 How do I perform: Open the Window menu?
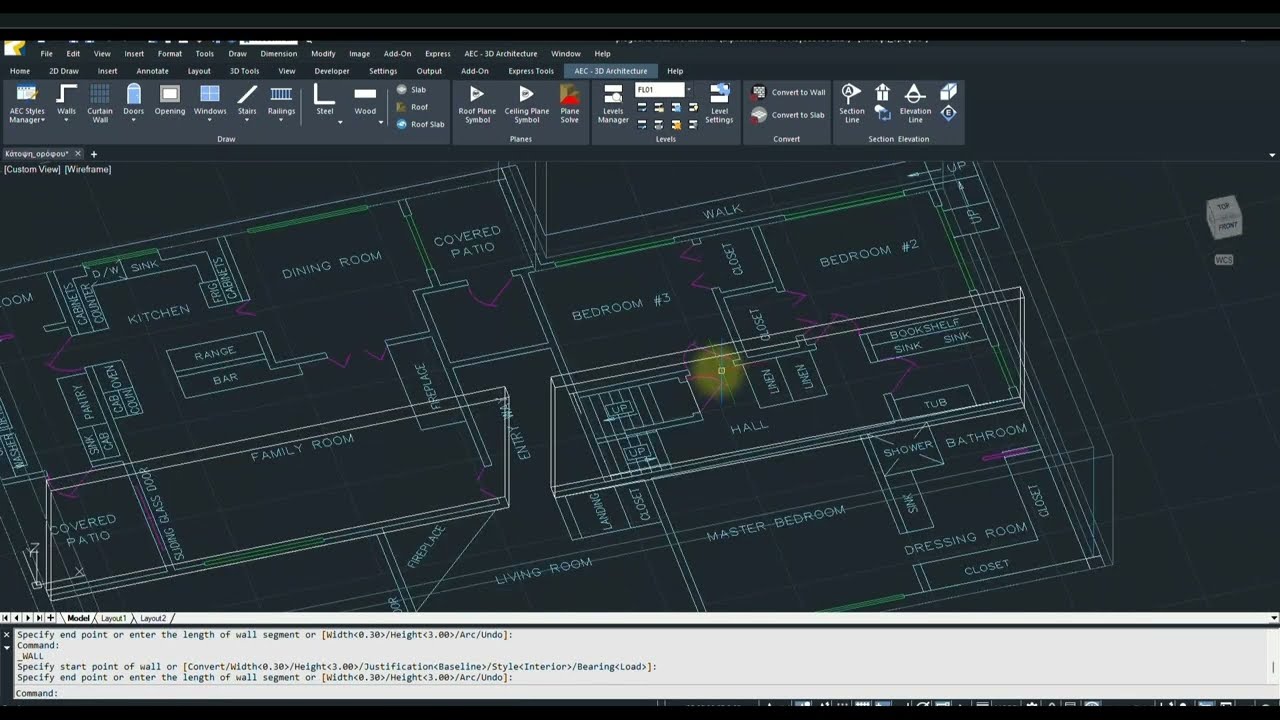point(566,54)
